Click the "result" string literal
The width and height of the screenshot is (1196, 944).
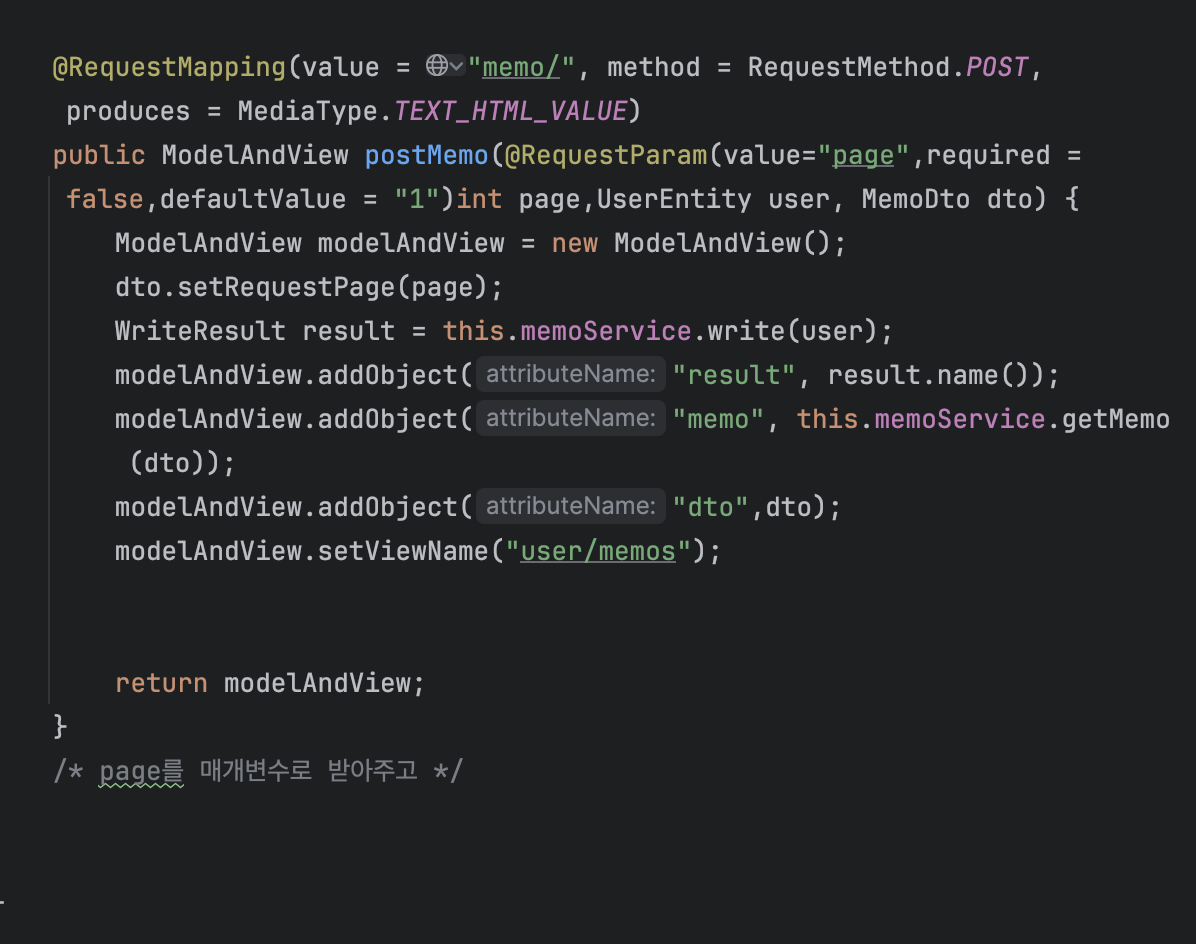pos(734,375)
